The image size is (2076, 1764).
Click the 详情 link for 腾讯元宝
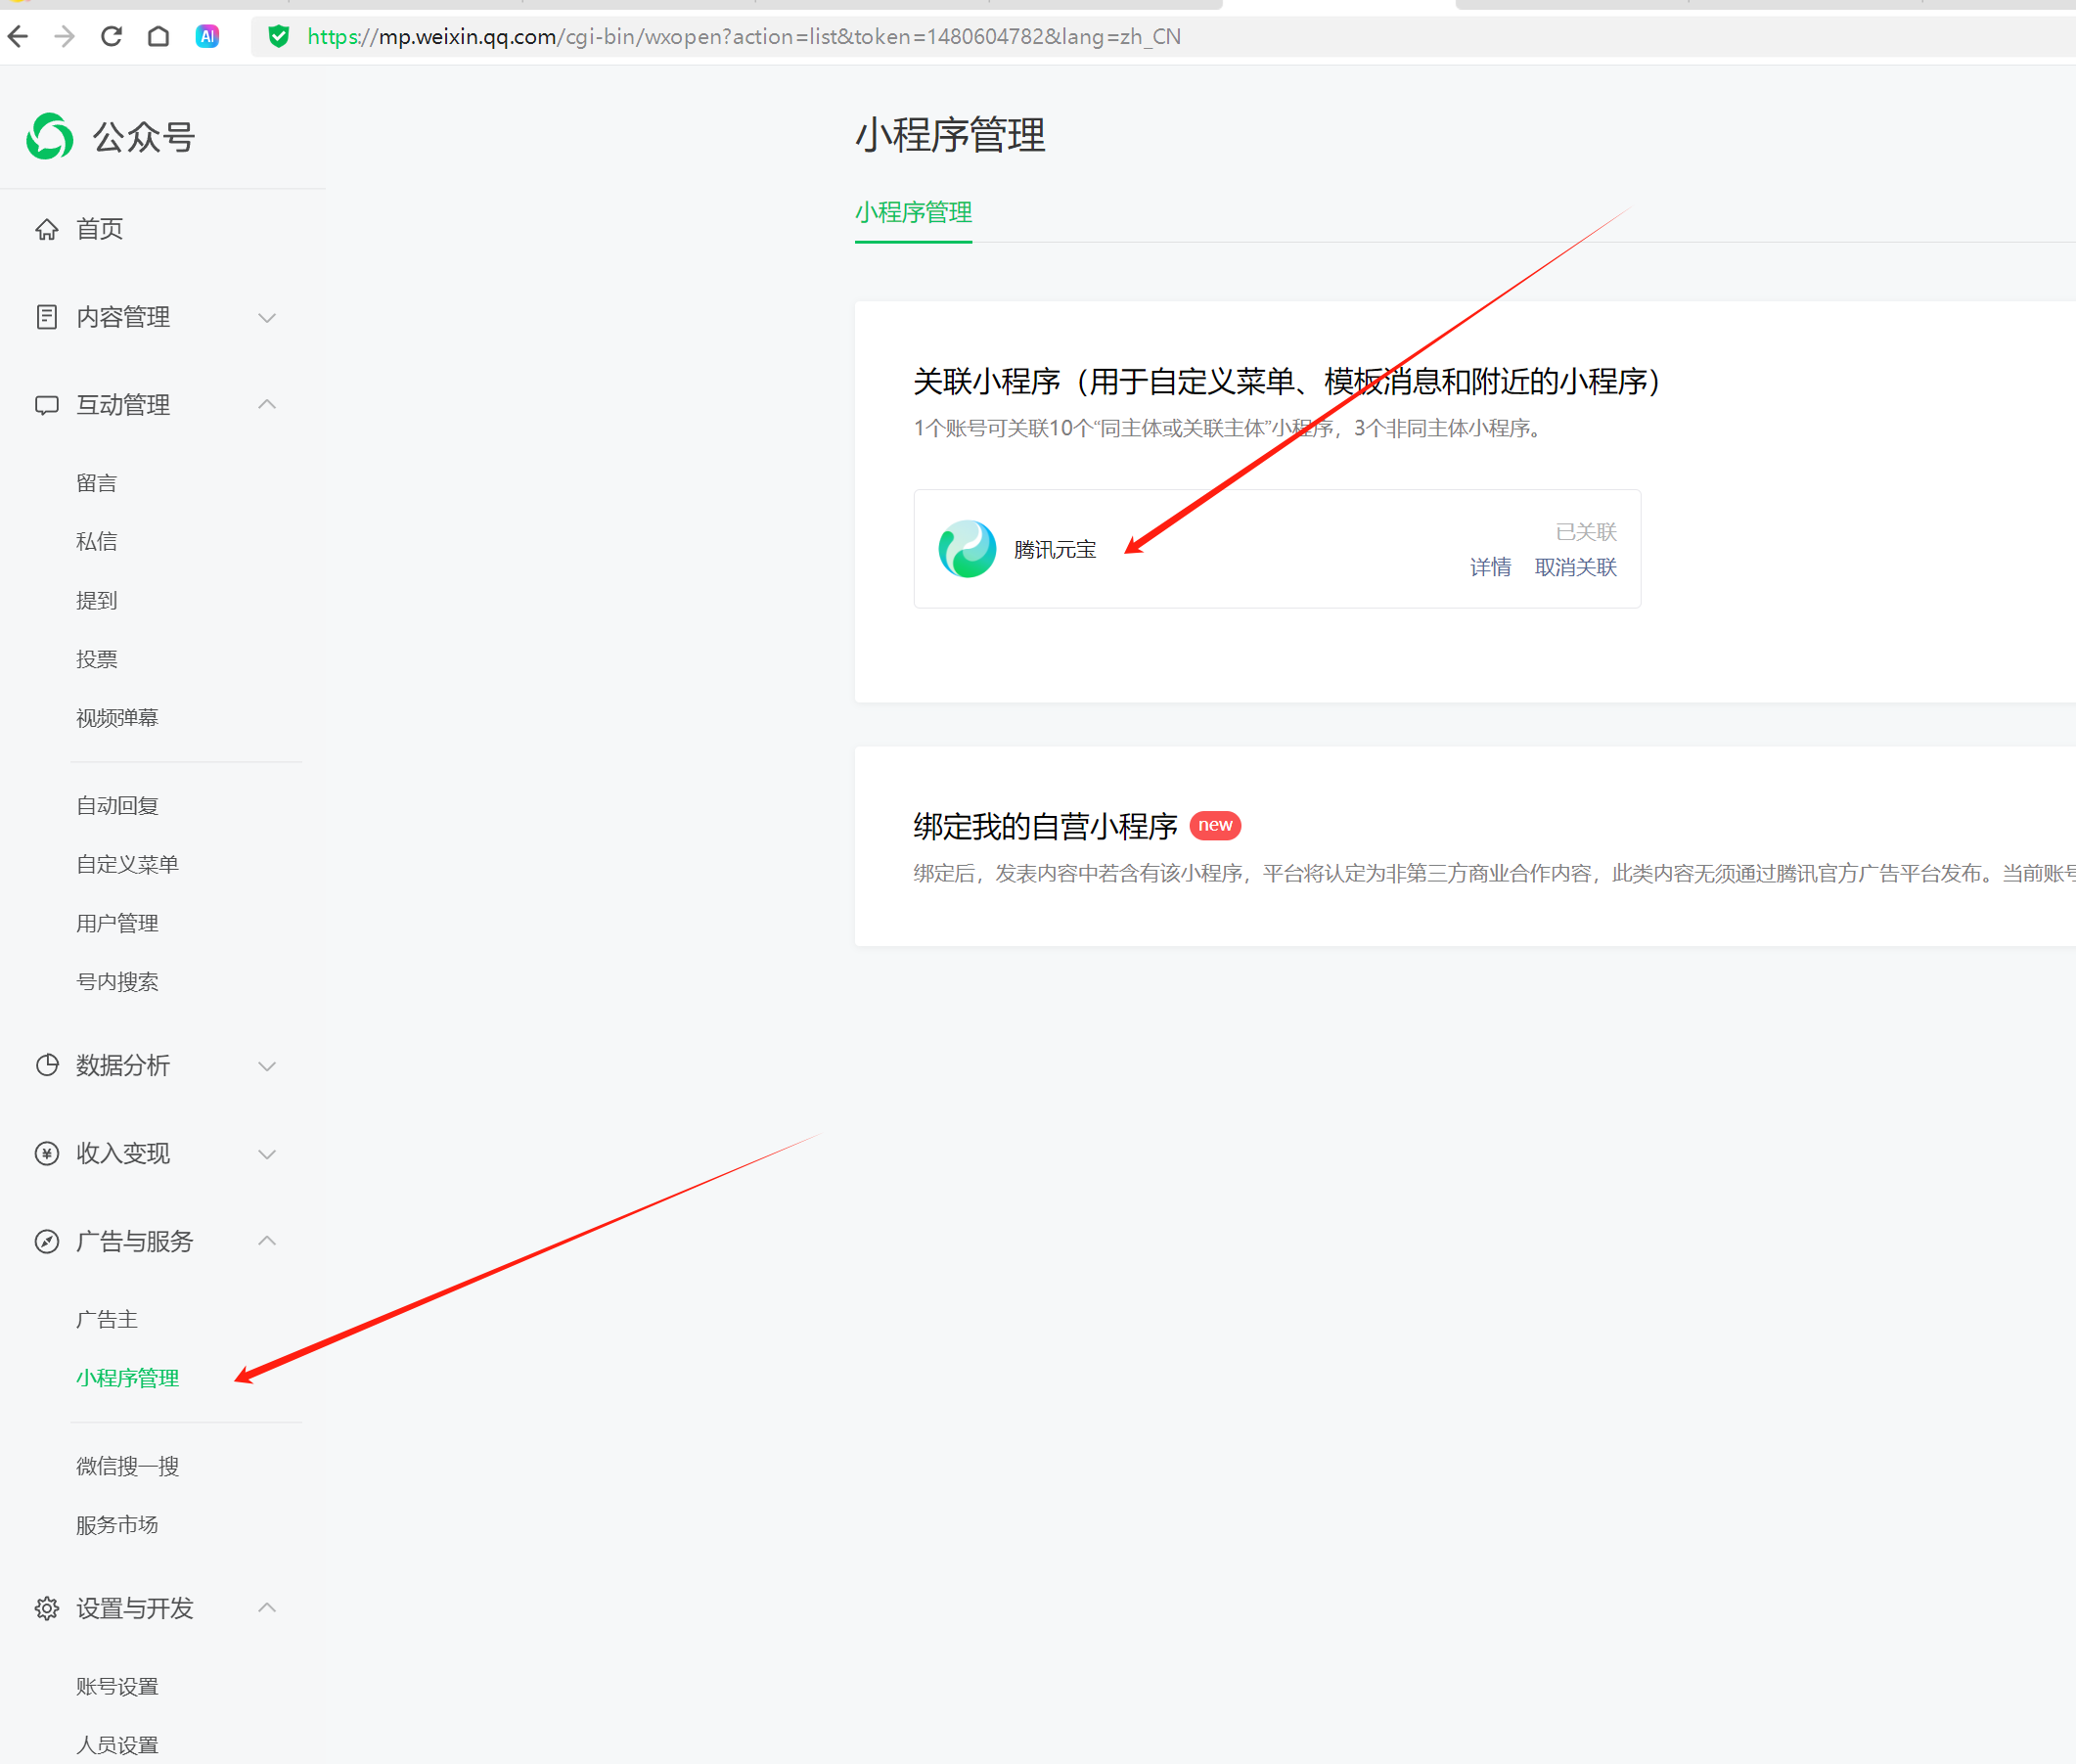pos(1489,567)
